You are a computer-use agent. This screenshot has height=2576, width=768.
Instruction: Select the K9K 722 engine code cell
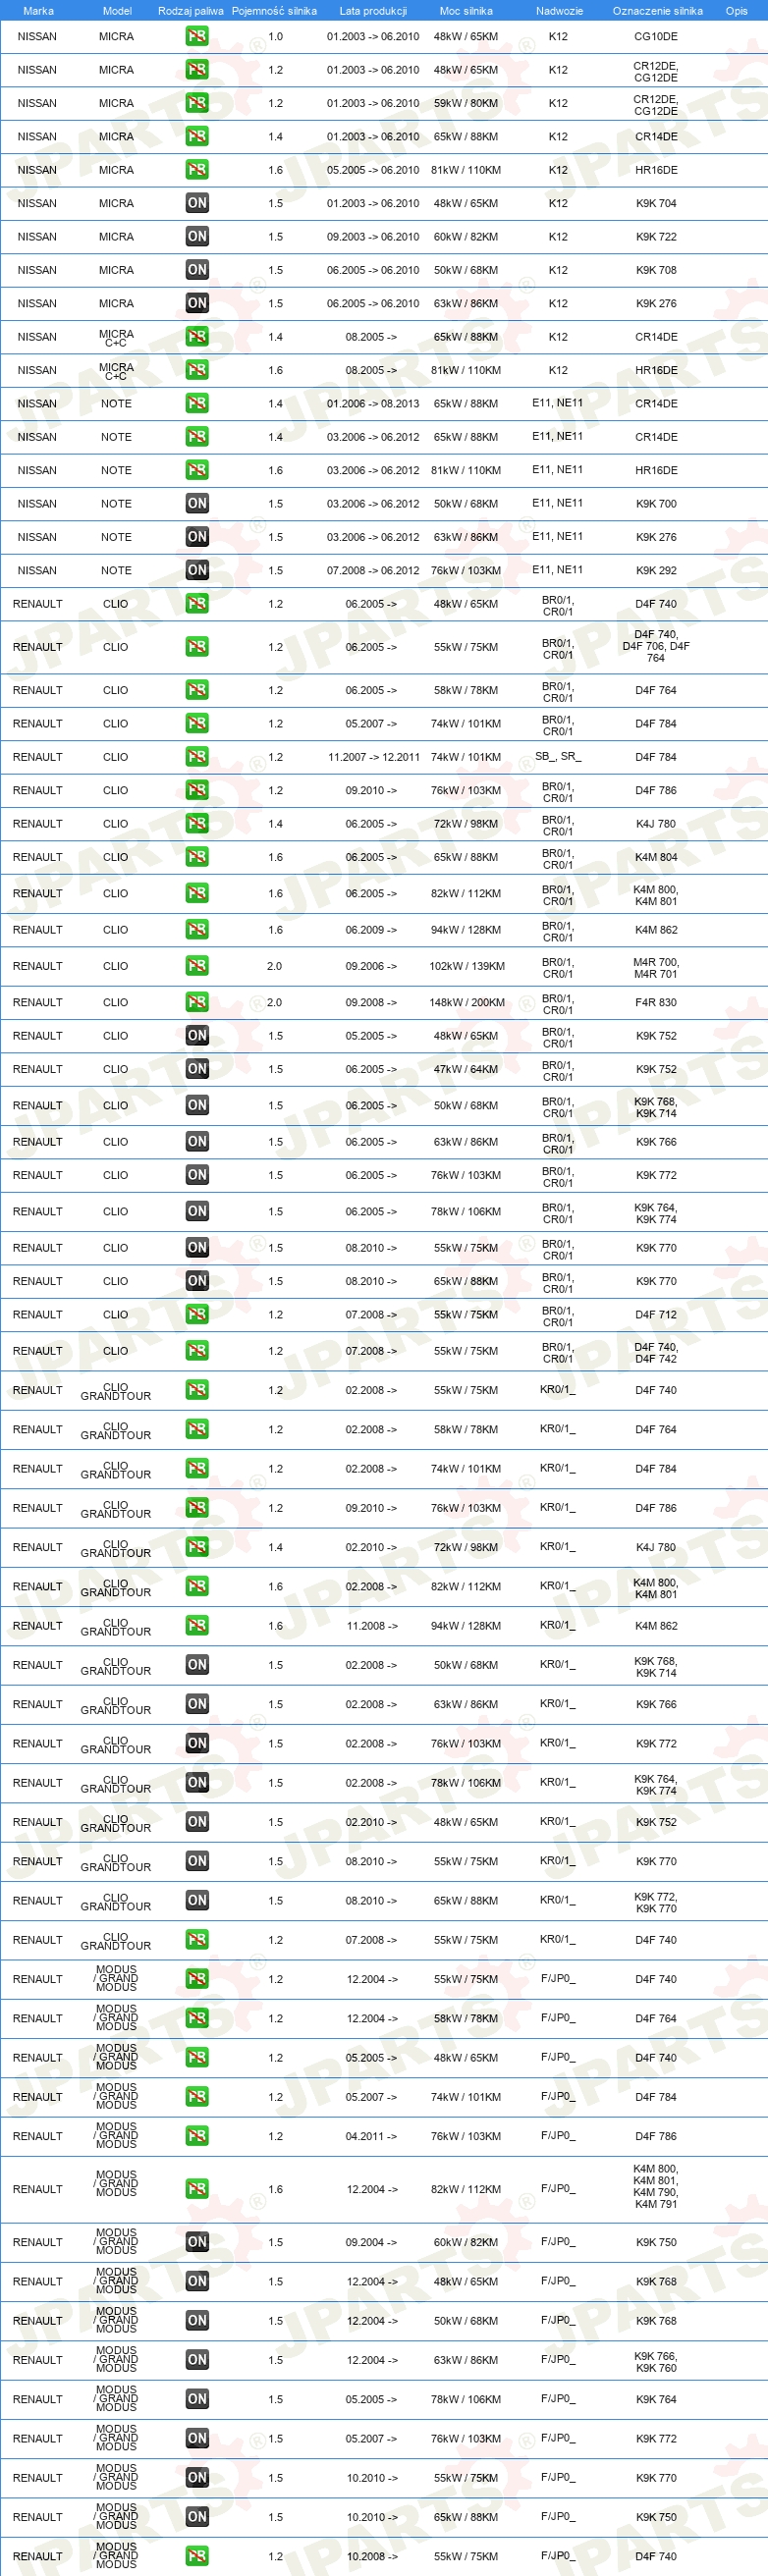point(656,237)
